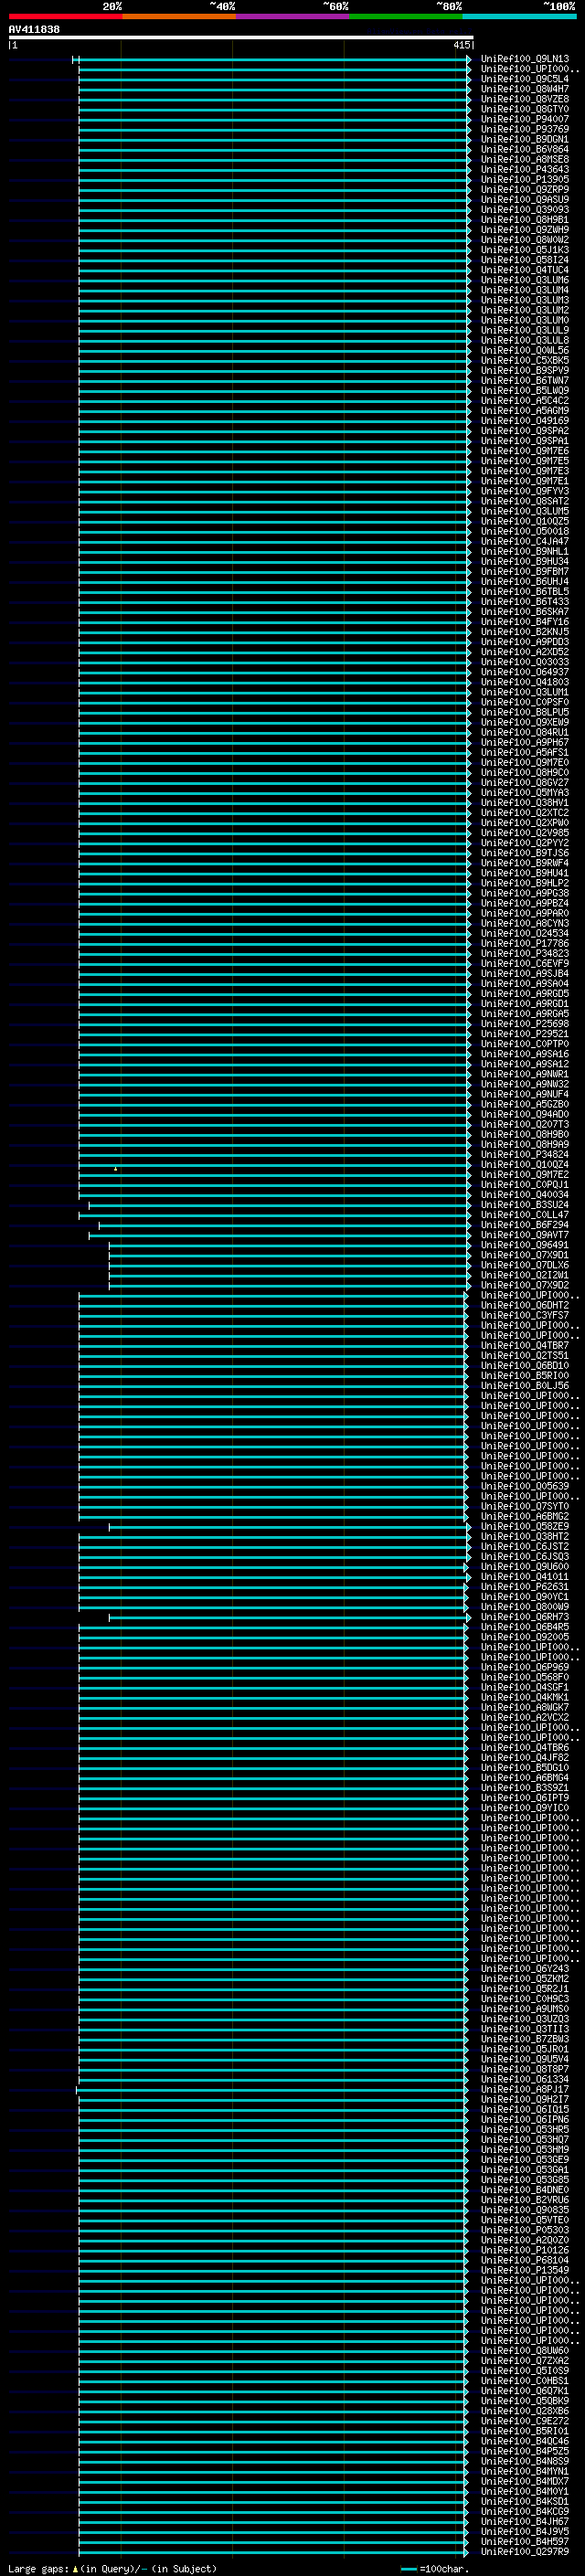The height and width of the screenshot is (2576, 585).
Task: Click the UniRef100_Q9ZRP9 label
Action: pyautogui.click(x=525, y=189)
